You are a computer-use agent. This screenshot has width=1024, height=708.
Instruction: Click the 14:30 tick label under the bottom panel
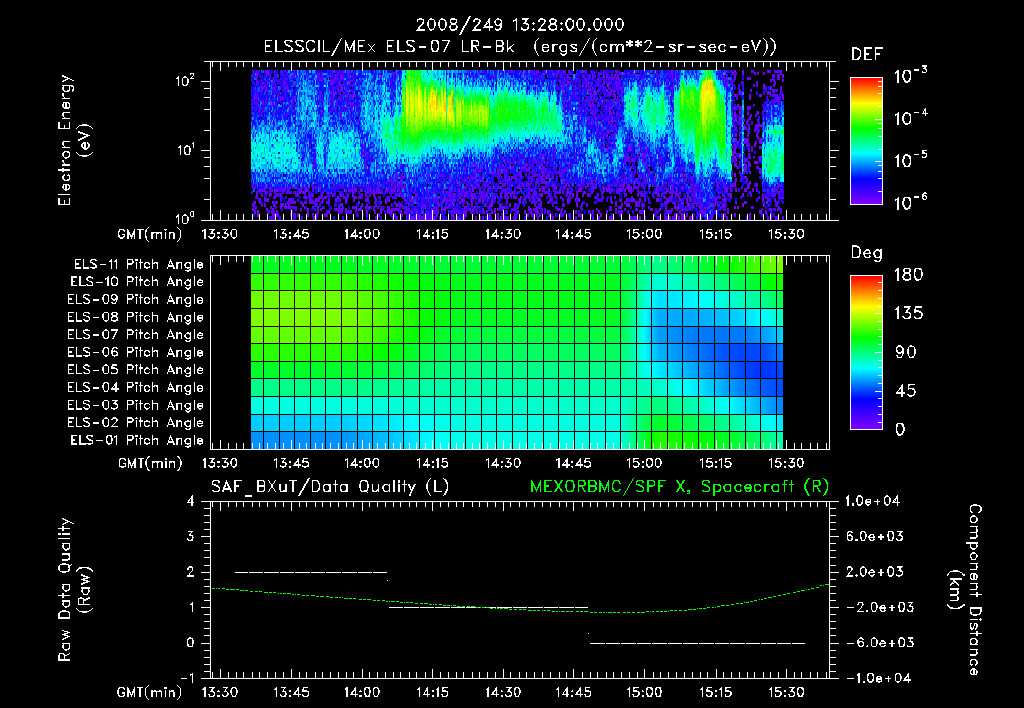pos(503,692)
